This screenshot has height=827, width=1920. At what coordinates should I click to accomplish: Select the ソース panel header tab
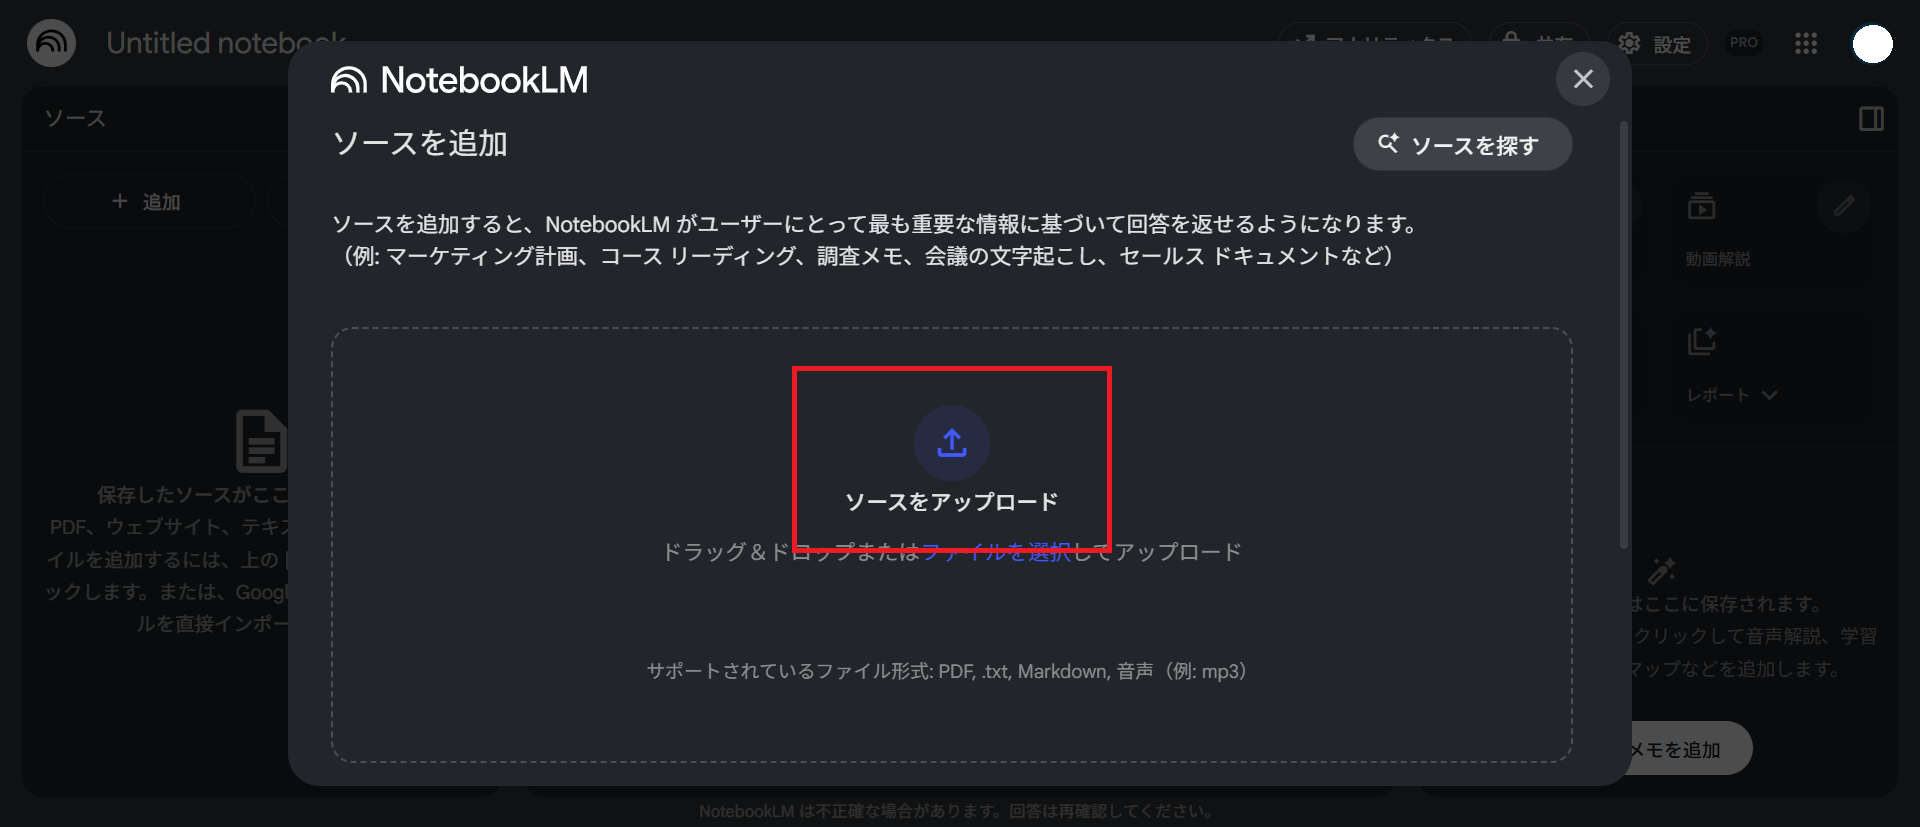point(75,118)
